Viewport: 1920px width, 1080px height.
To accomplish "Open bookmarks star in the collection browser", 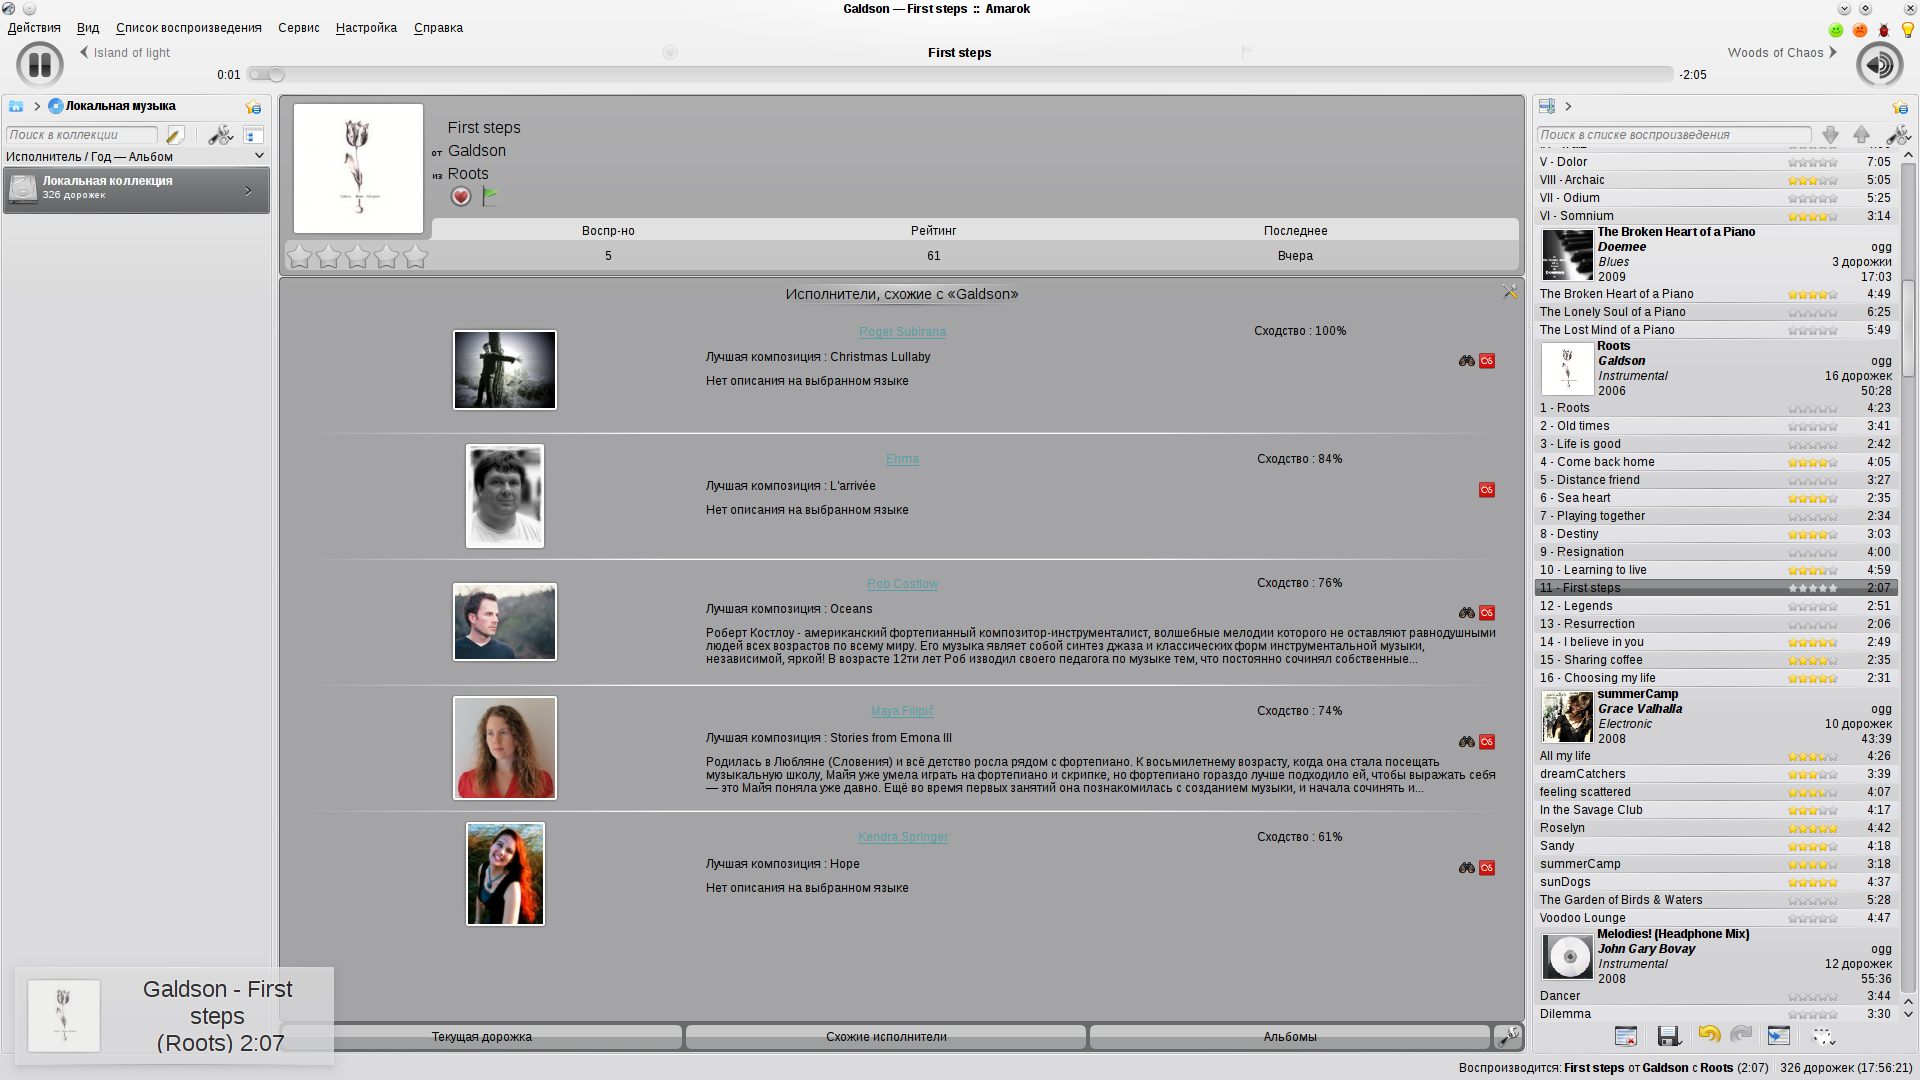I will (253, 107).
